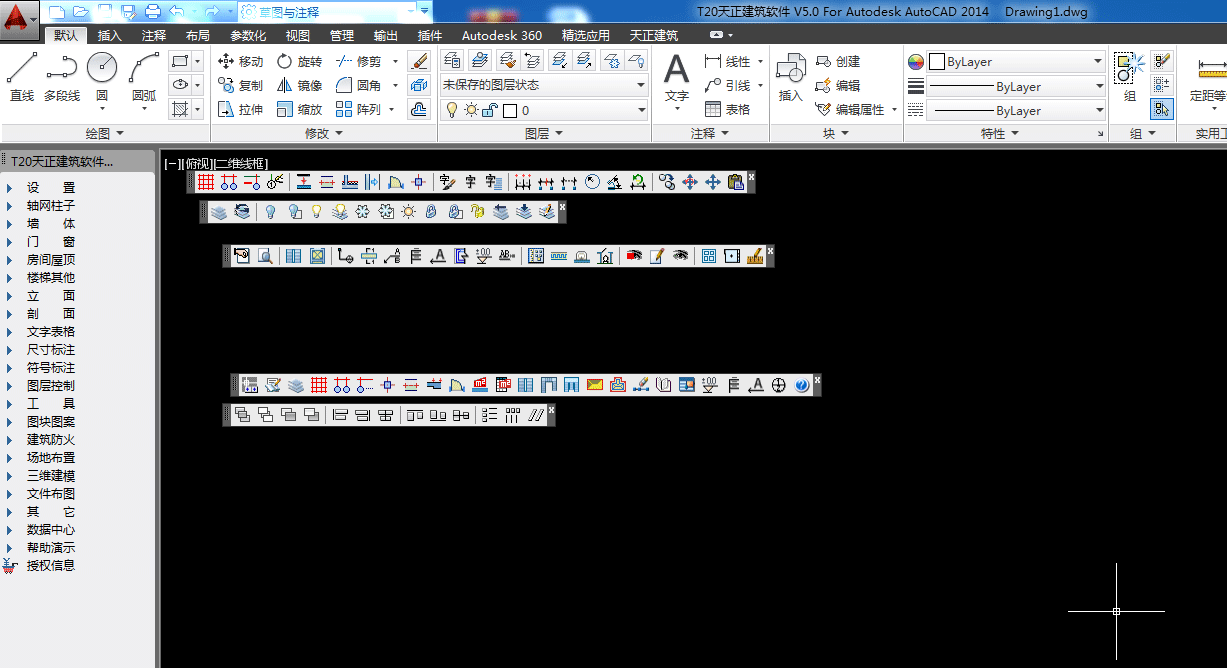The image size is (1227, 668).
Task: Toggle the layer lock padlock icon
Action: coord(489,110)
